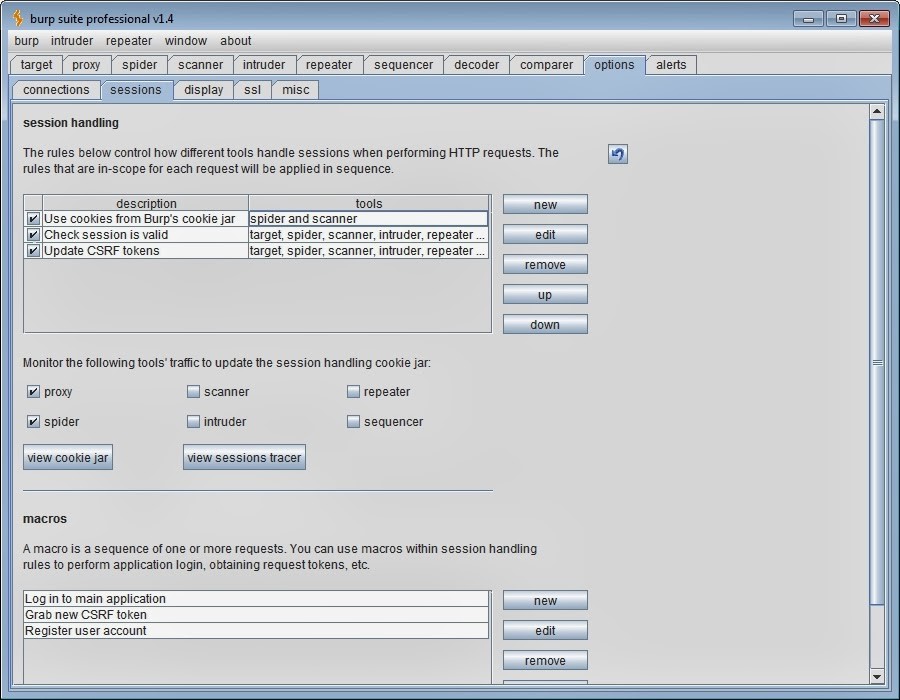
Task: Click the 'description' column header
Action: coord(146,203)
